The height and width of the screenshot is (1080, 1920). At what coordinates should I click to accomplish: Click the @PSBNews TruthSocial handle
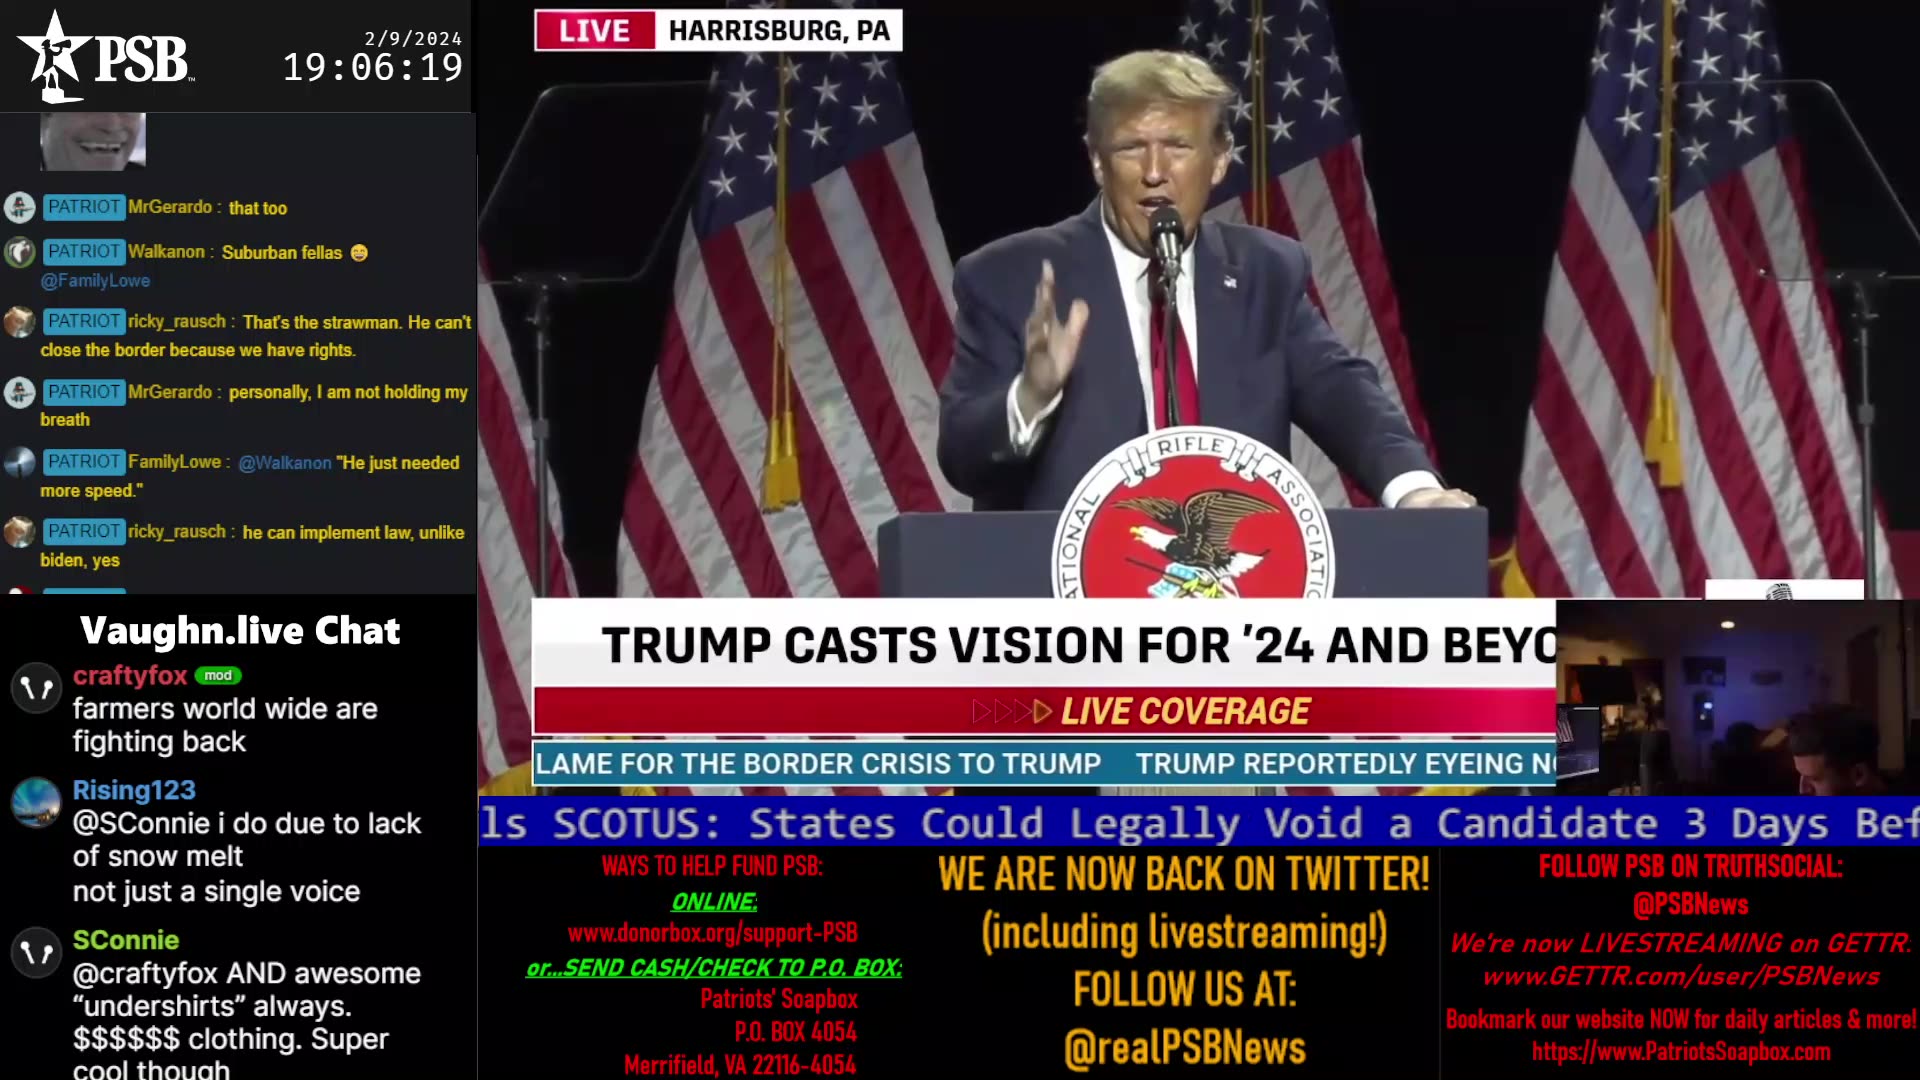click(x=1690, y=905)
